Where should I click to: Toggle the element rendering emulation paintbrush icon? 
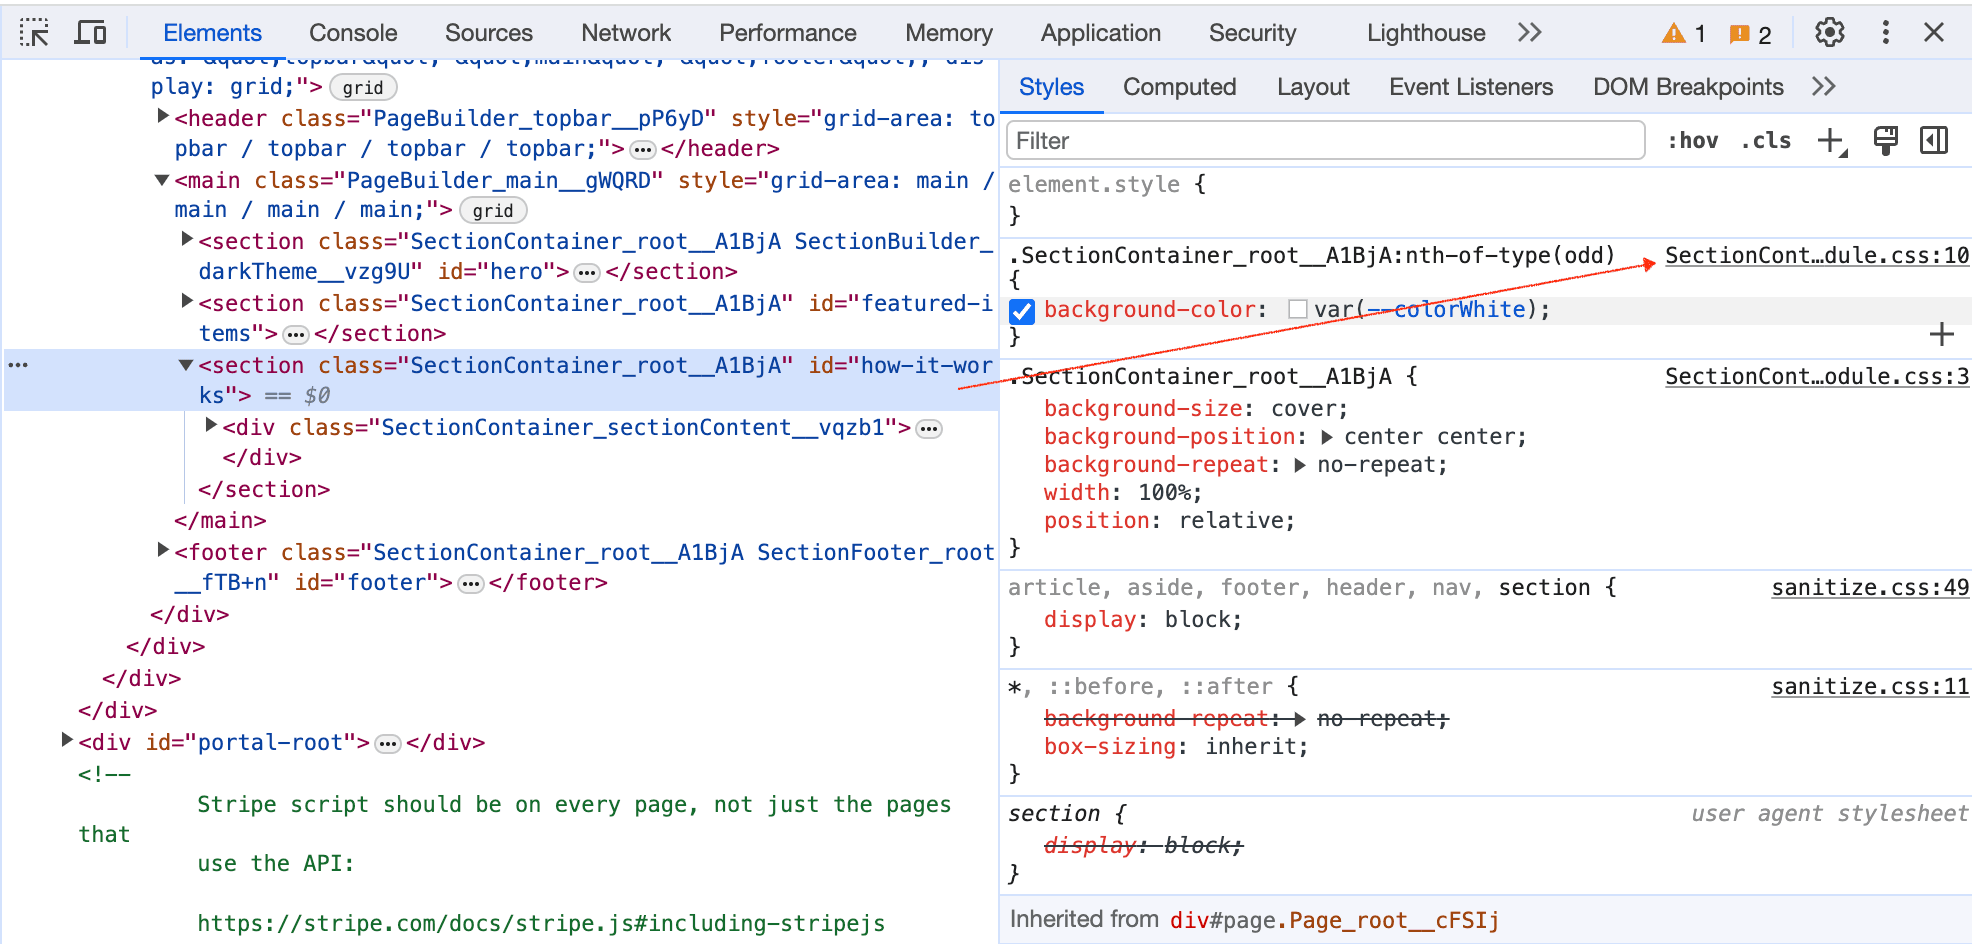click(x=1885, y=141)
